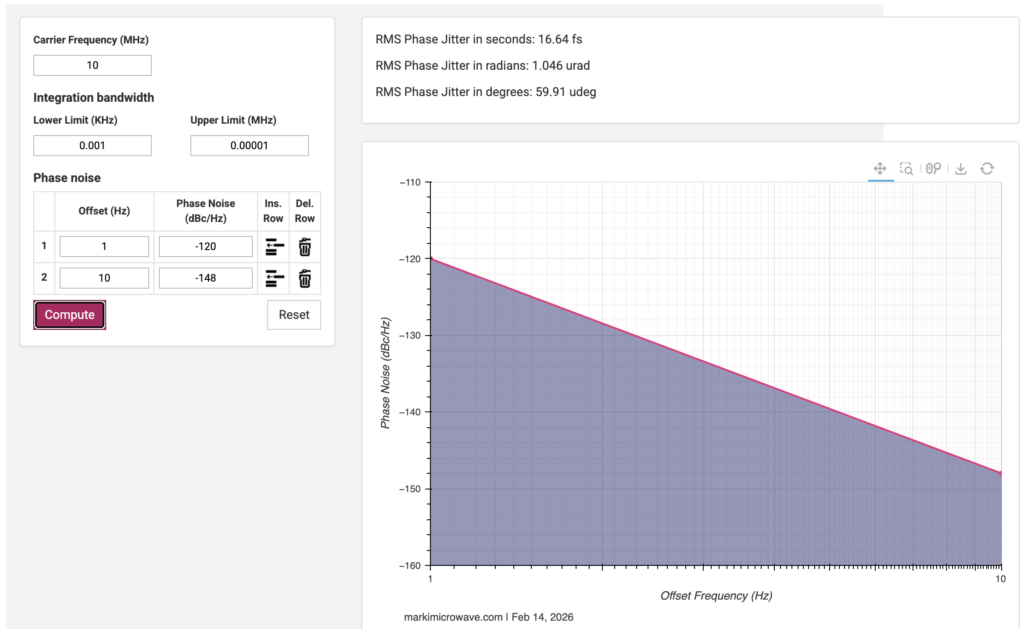
Task: Download the plot with the Save icon
Action: tap(960, 169)
